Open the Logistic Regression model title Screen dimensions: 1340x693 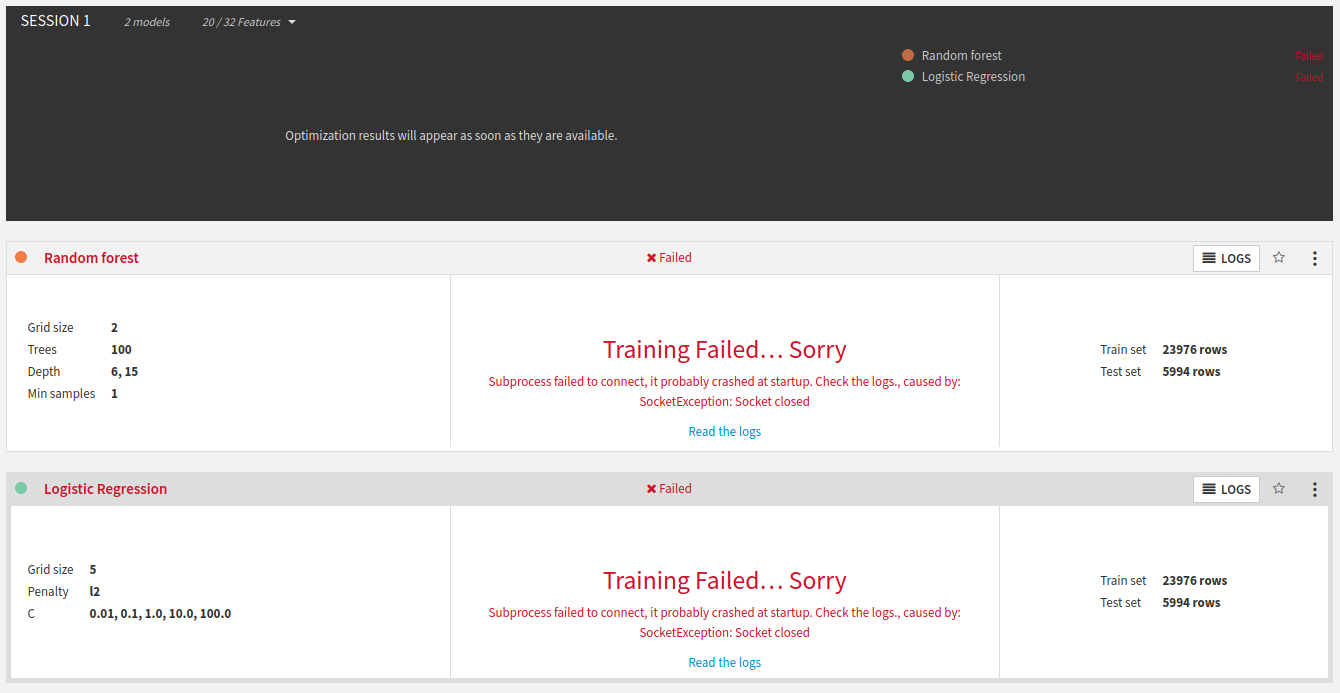click(x=105, y=489)
